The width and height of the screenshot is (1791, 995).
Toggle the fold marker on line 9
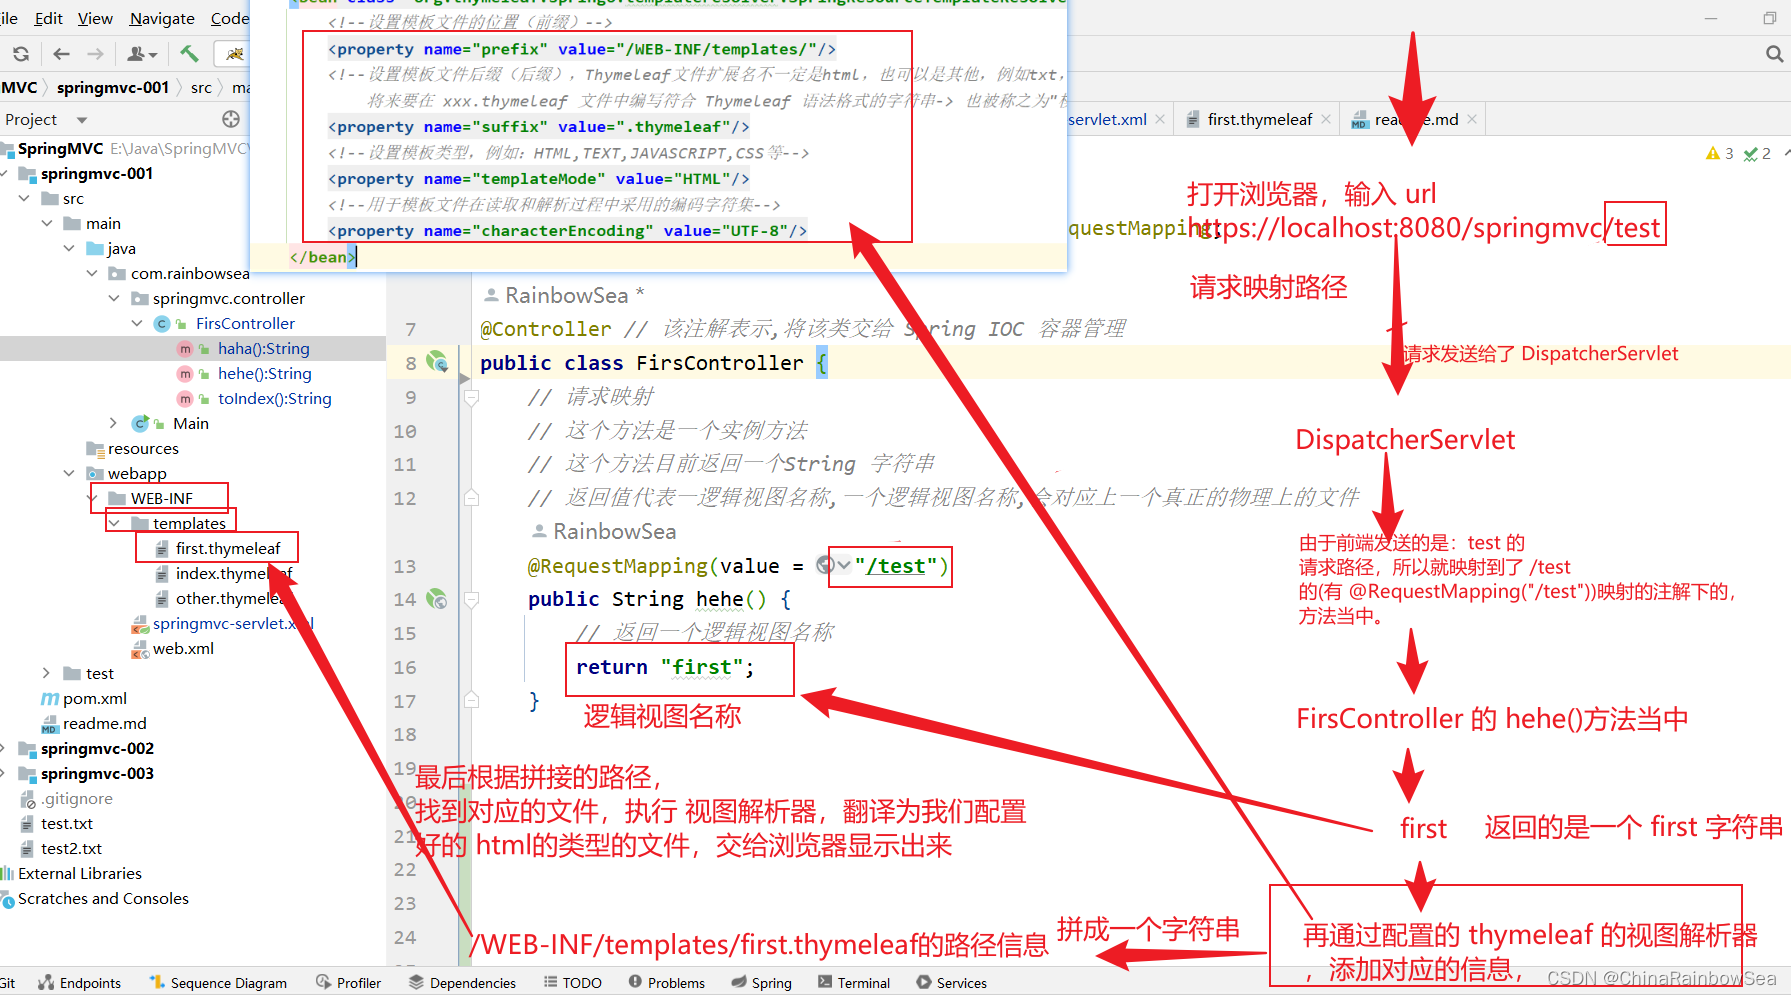(x=471, y=397)
